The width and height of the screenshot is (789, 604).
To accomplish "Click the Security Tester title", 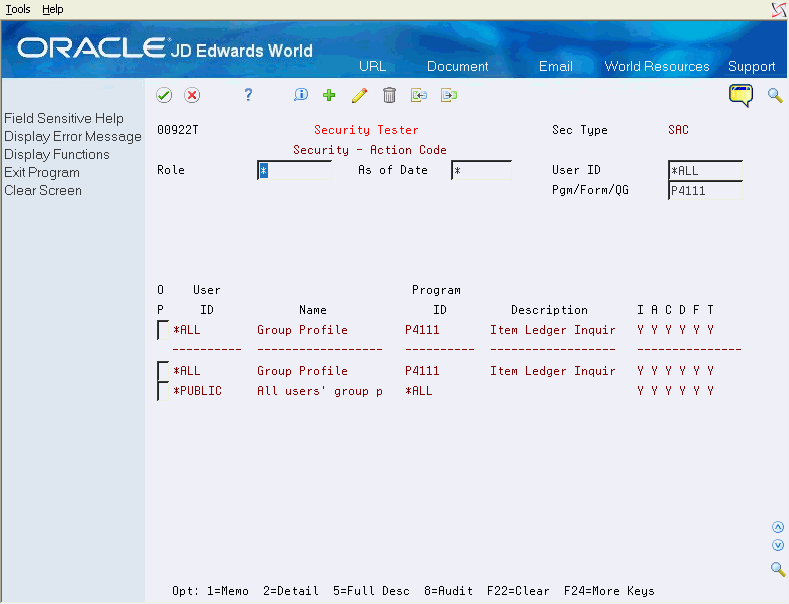I will click(x=366, y=130).
